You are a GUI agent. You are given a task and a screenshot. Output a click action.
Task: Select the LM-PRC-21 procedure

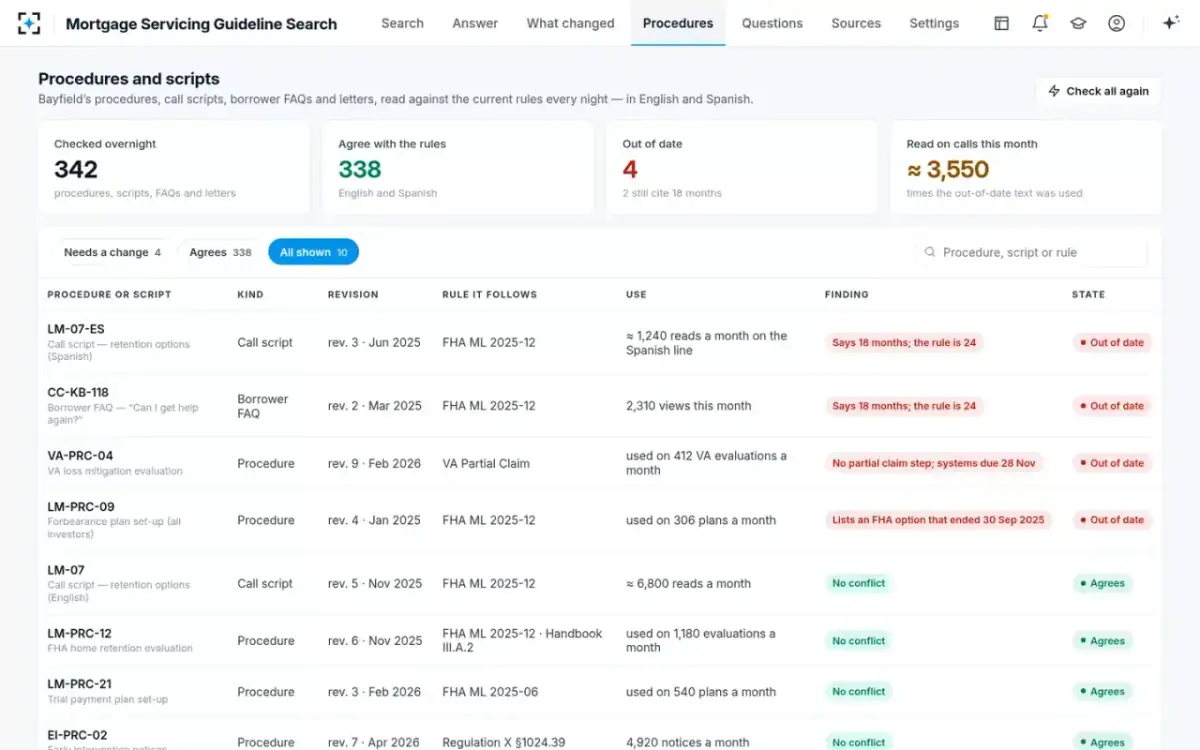click(600, 691)
